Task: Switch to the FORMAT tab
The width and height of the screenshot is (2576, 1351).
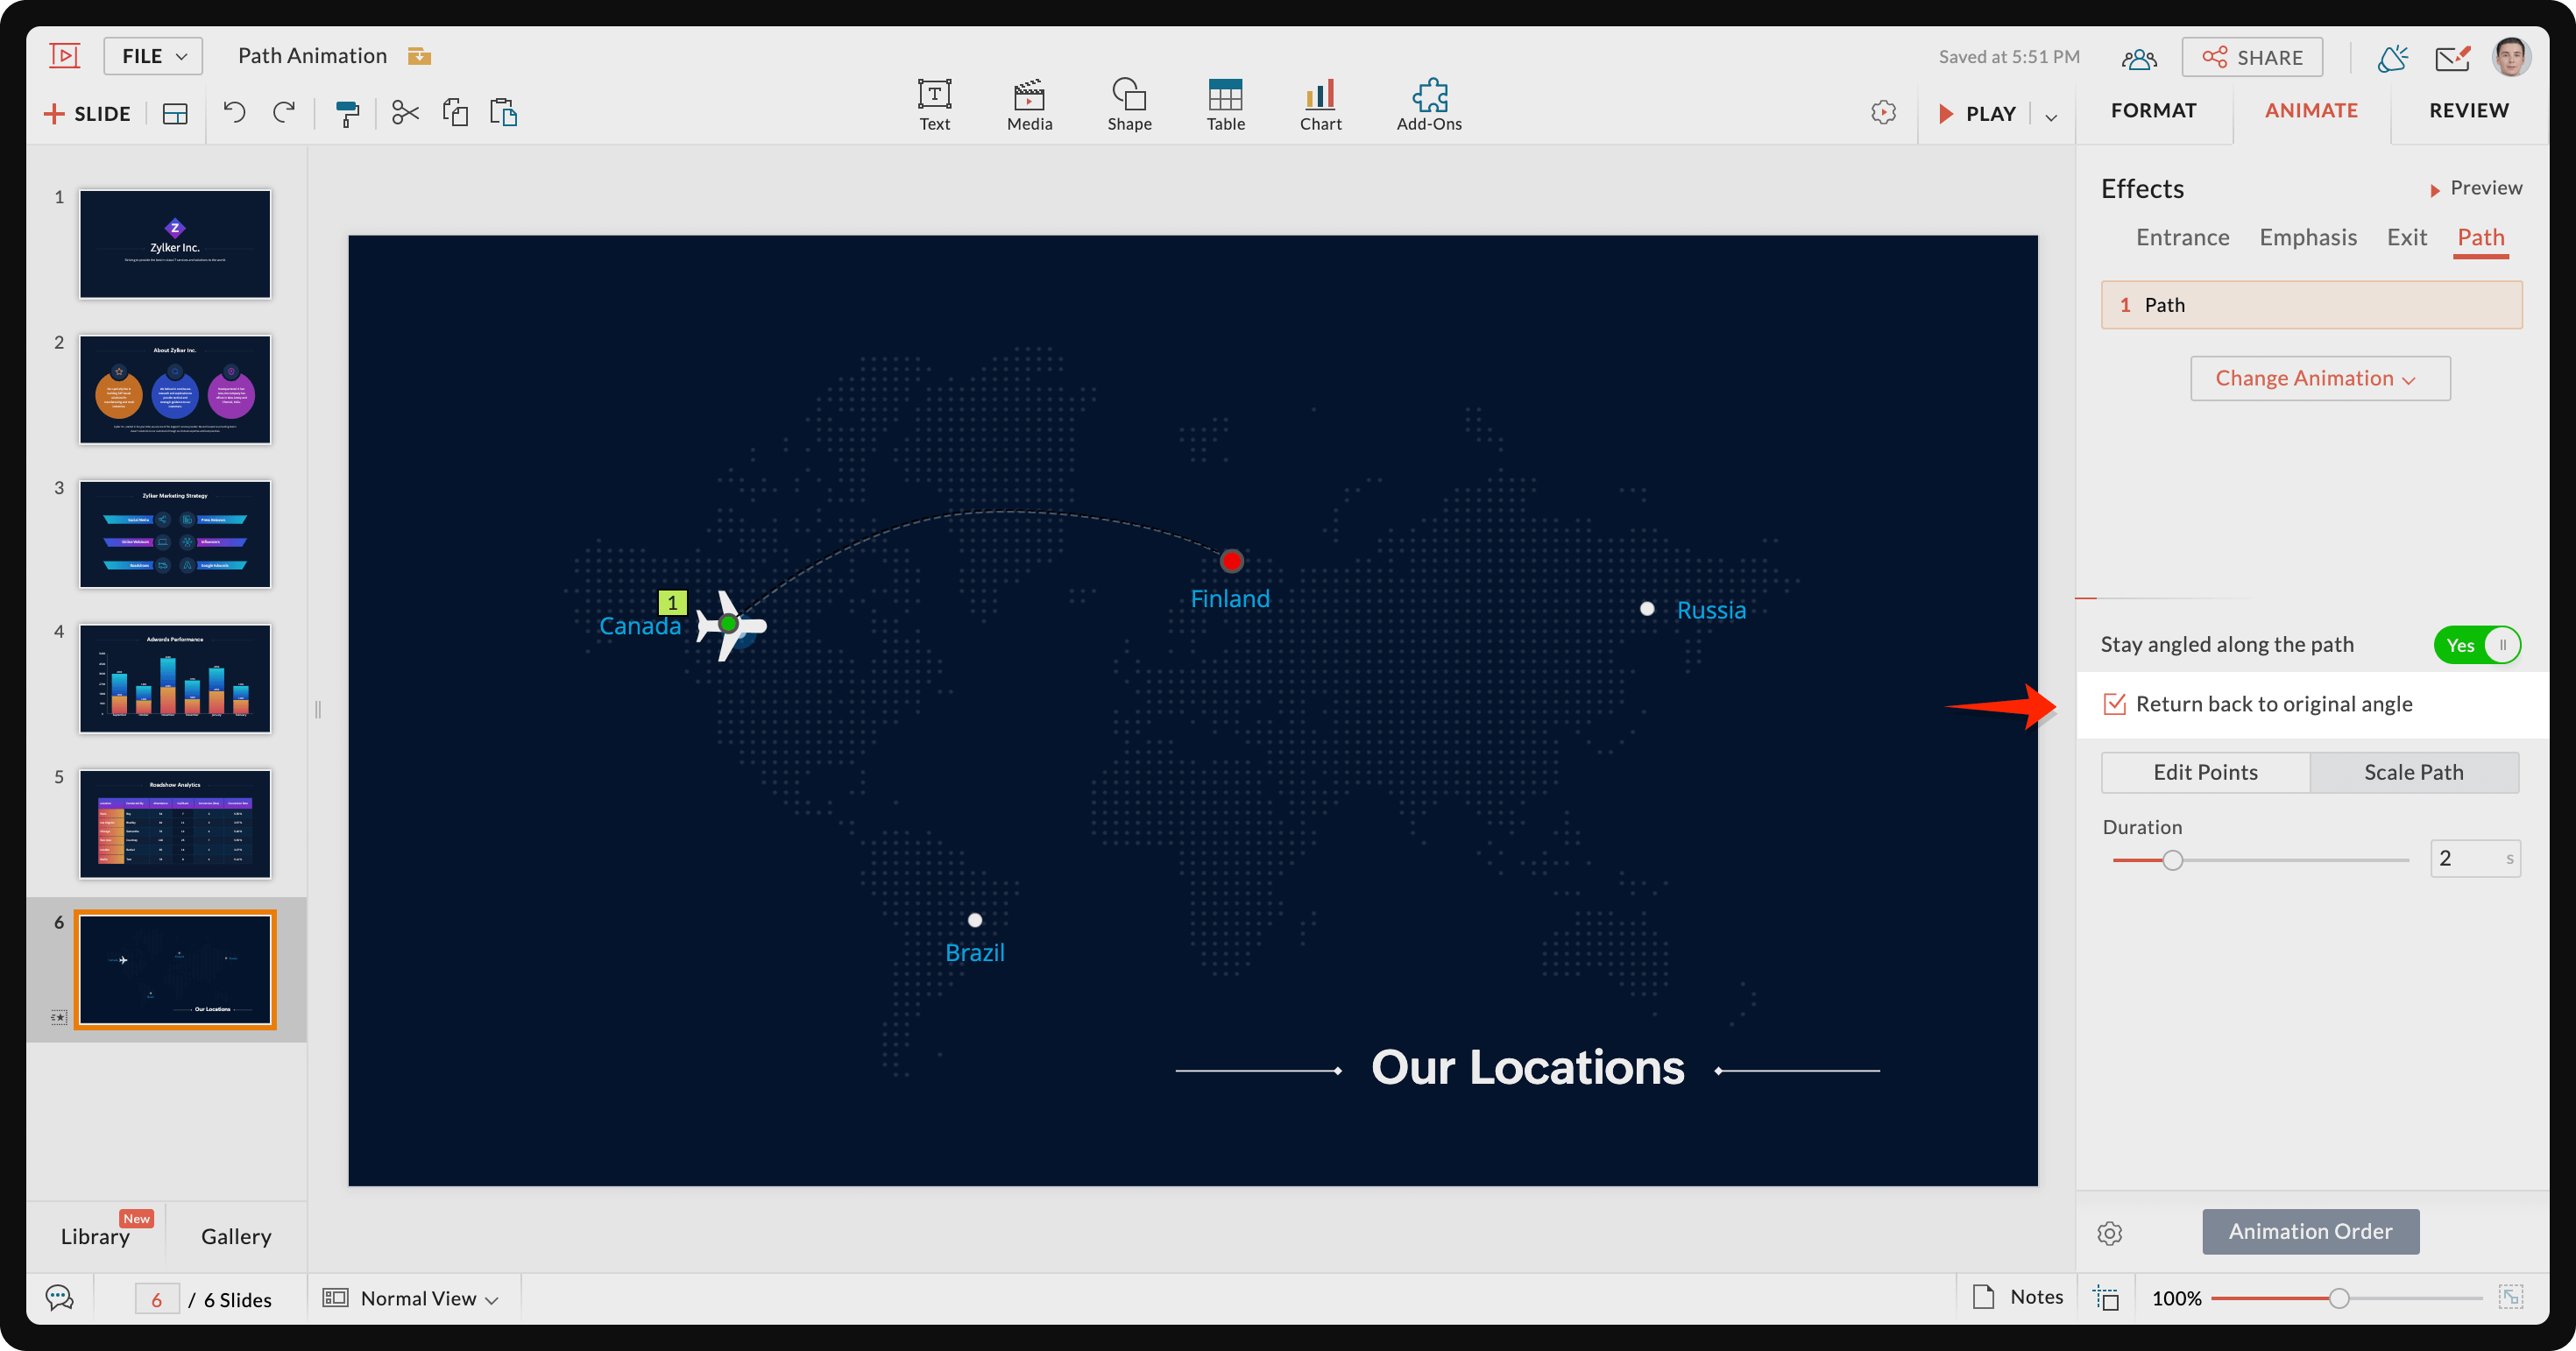Action: pos(2153,110)
